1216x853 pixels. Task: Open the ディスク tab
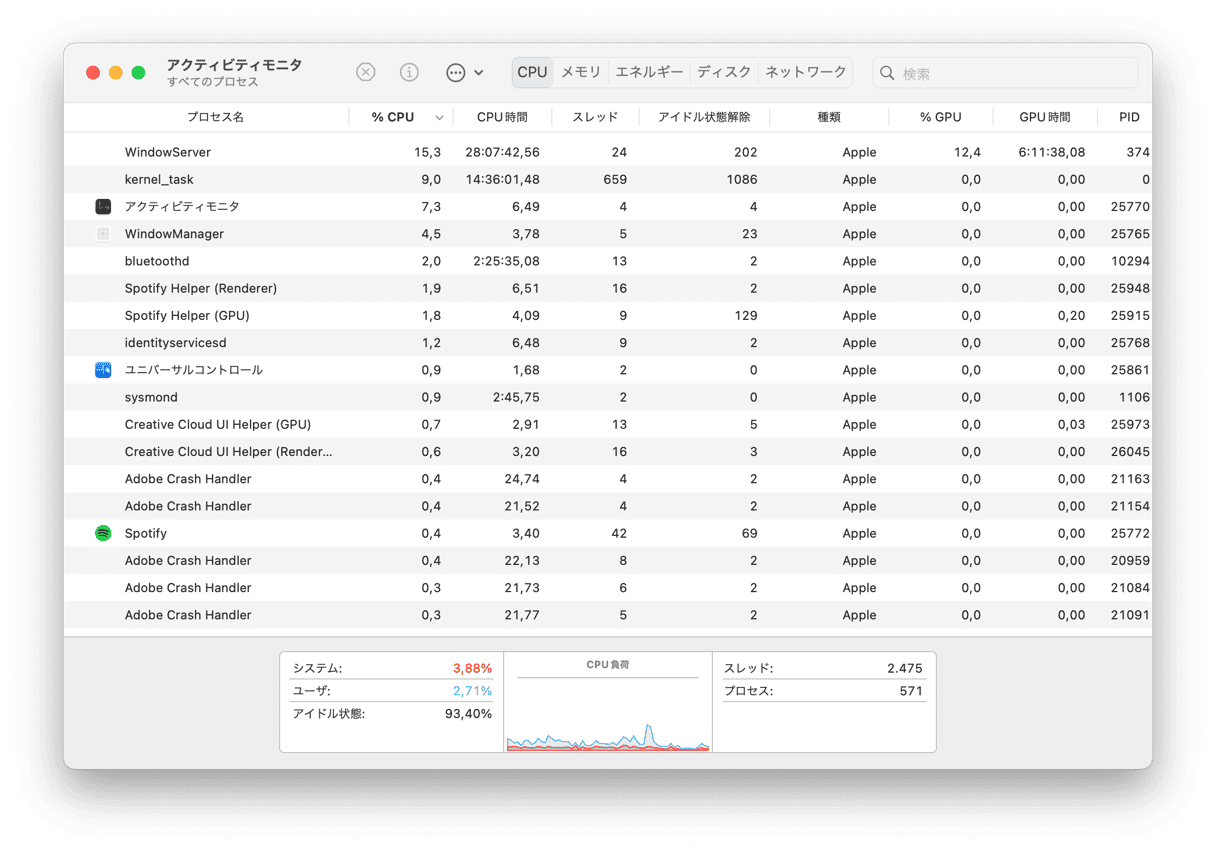[x=724, y=72]
